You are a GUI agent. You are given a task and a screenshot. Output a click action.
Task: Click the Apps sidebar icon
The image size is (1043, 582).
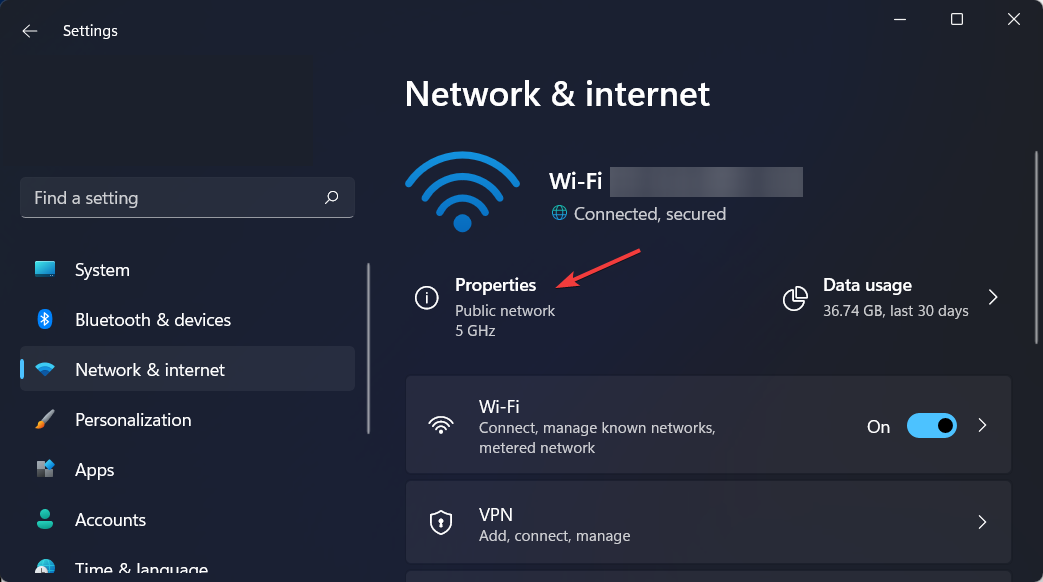[x=44, y=469]
